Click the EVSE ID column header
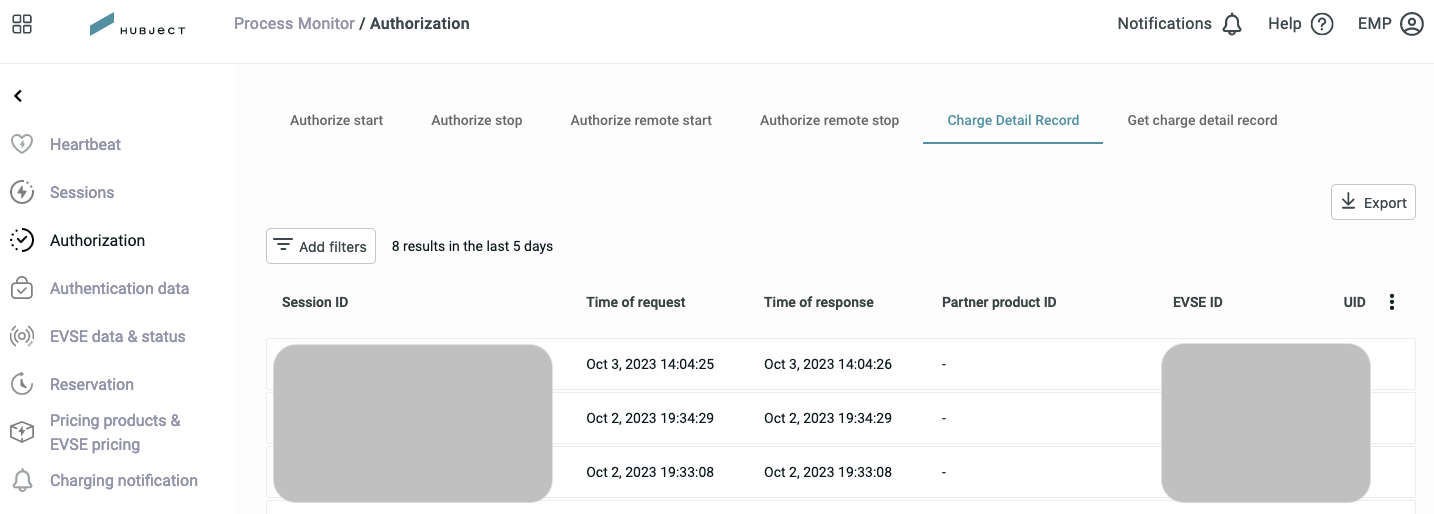The width and height of the screenshot is (1434, 514). coord(1198,302)
